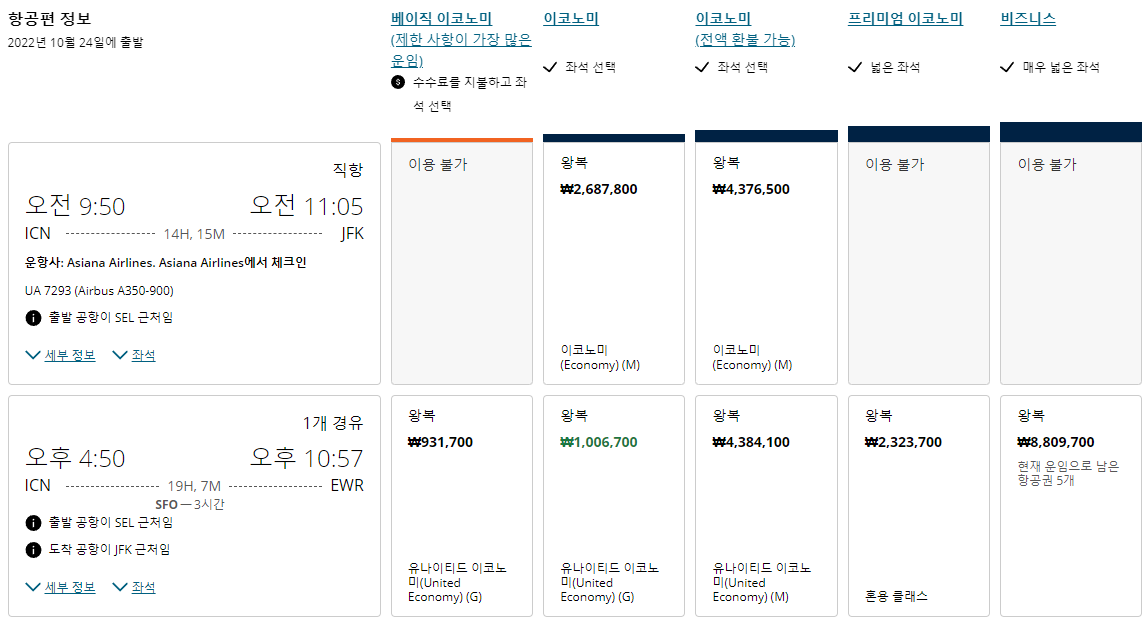Screen dimensions: 1146x623
Task: Click checkmark icon beside 매우 넓은 좌석
Action: 1006,68
